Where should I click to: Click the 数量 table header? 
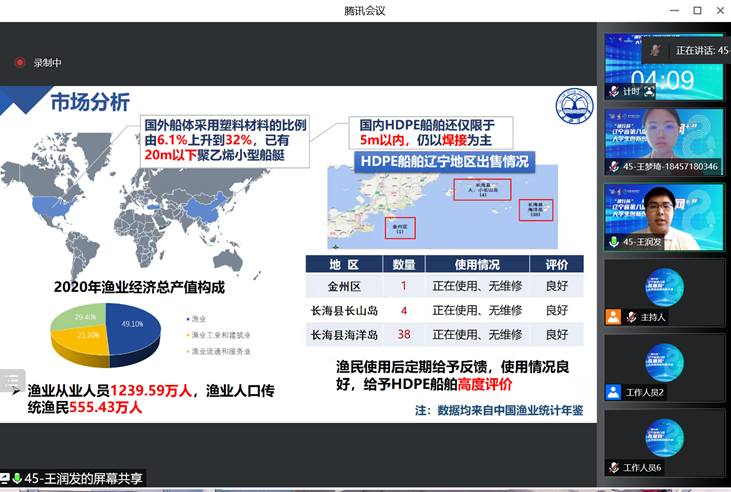click(404, 264)
